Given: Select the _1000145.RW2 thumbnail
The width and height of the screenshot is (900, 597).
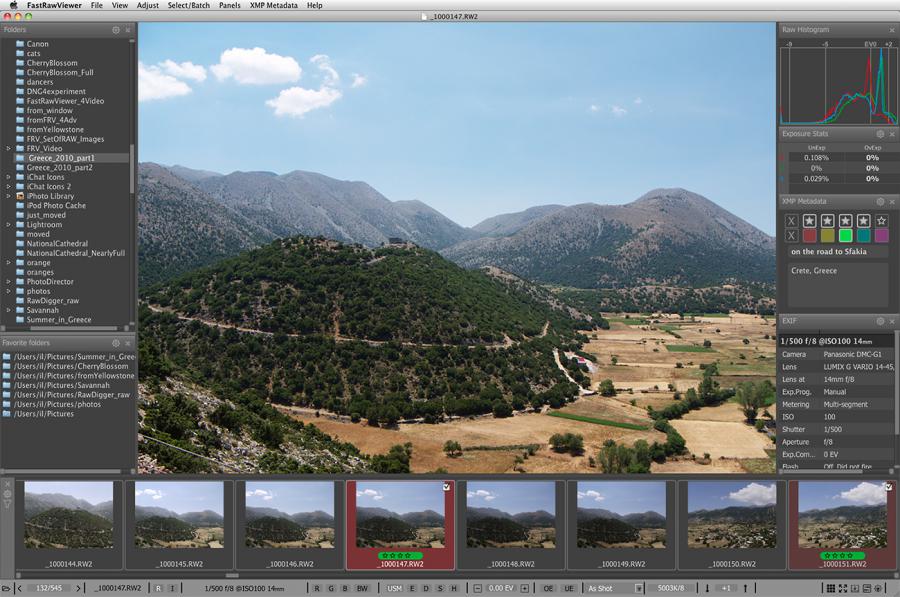Looking at the screenshot, I should tap(179, 517).
